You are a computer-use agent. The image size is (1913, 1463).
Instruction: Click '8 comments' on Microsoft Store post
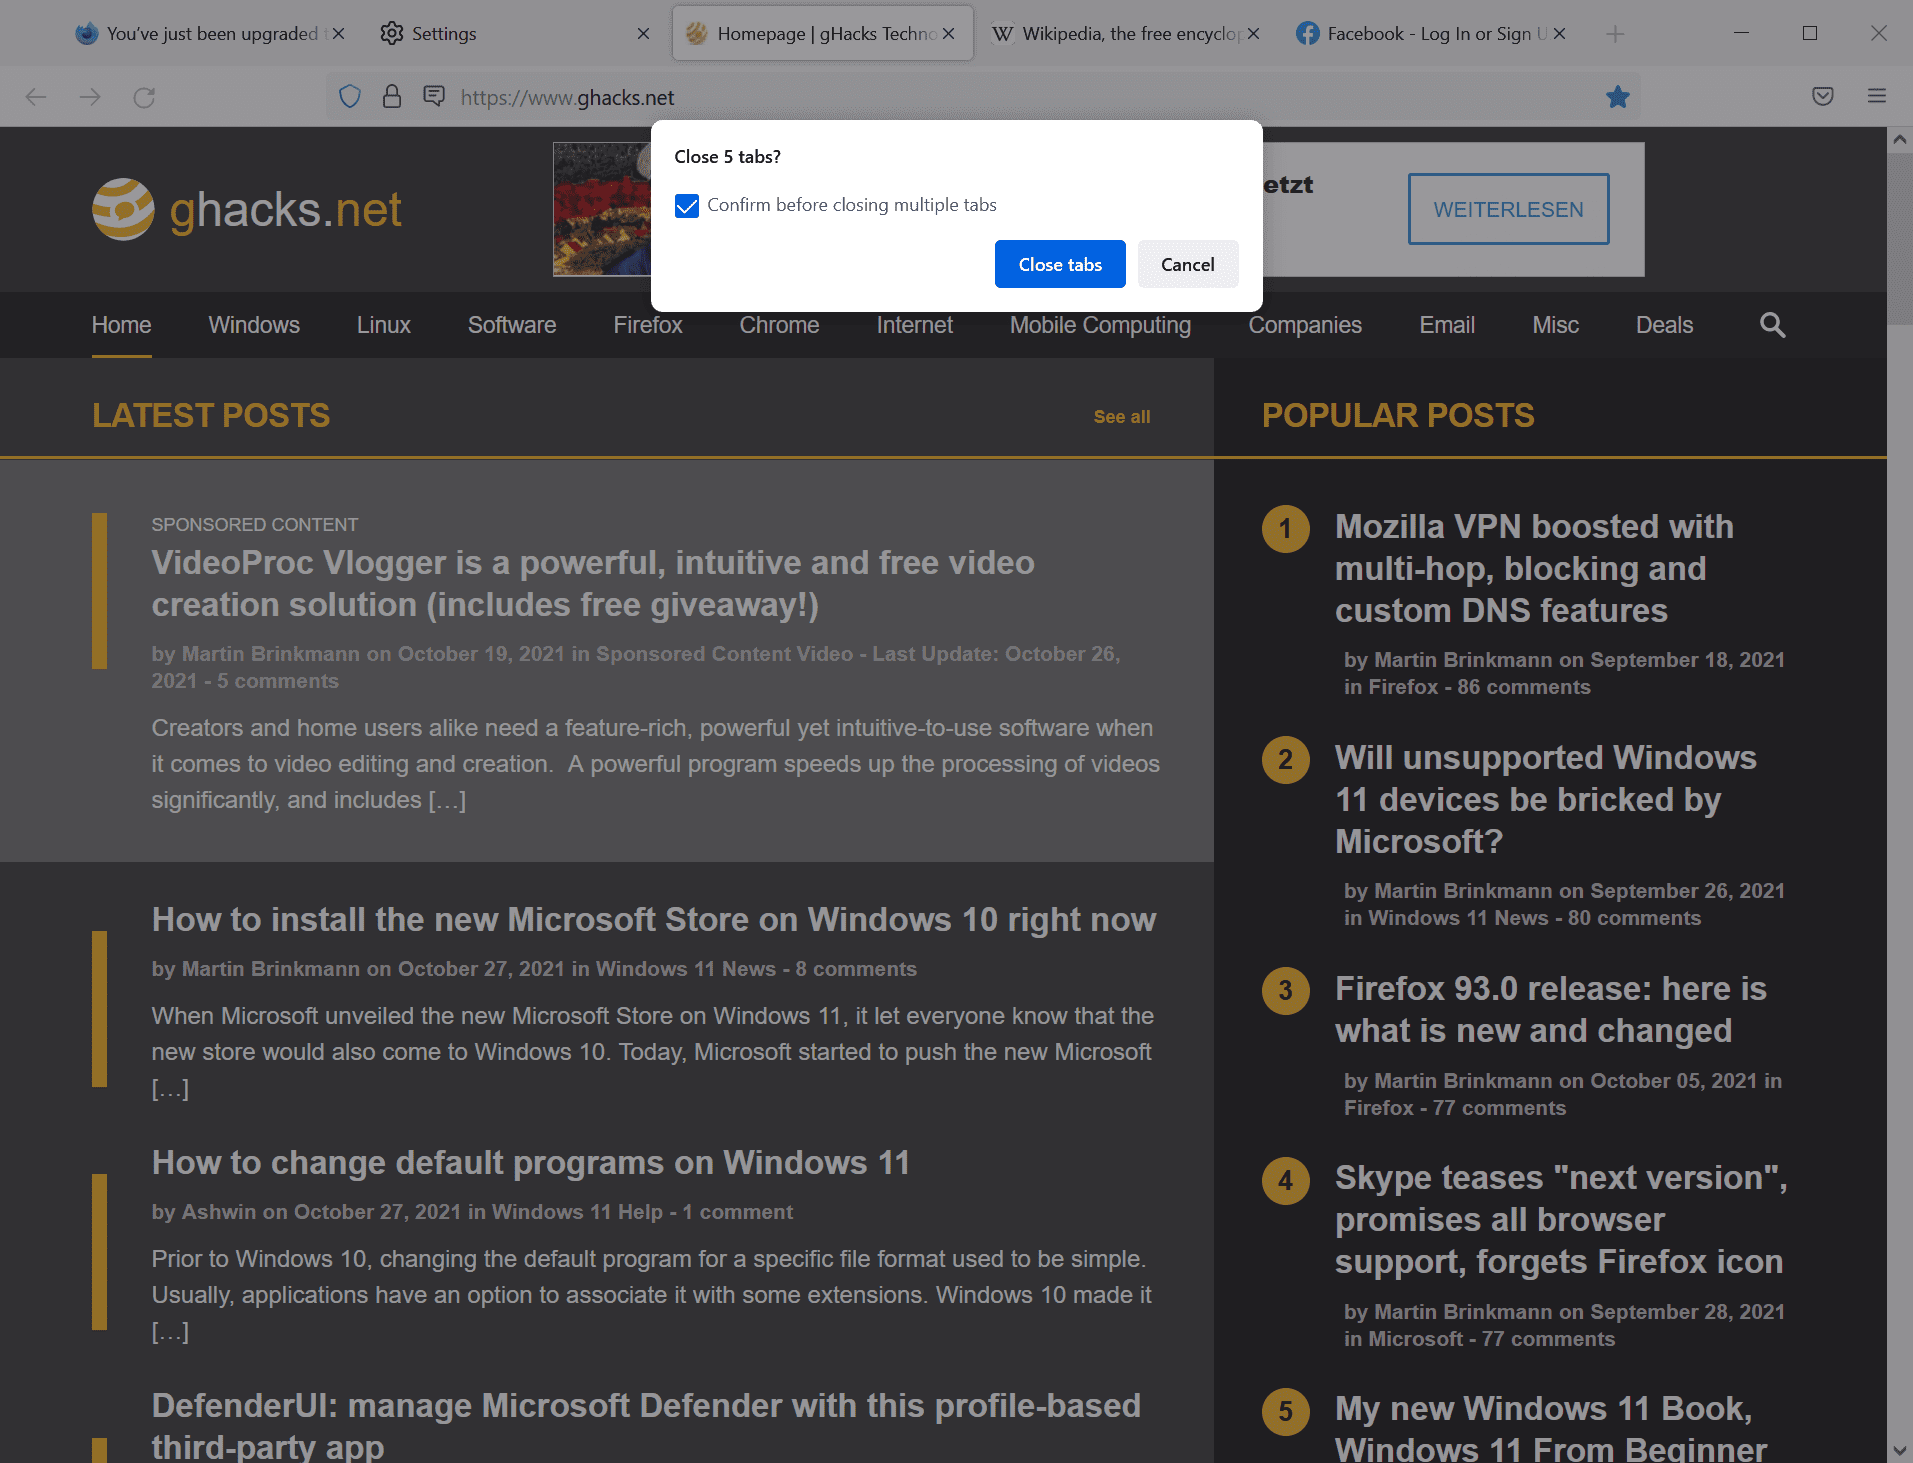pyautogui.click(x=856, y=969)
